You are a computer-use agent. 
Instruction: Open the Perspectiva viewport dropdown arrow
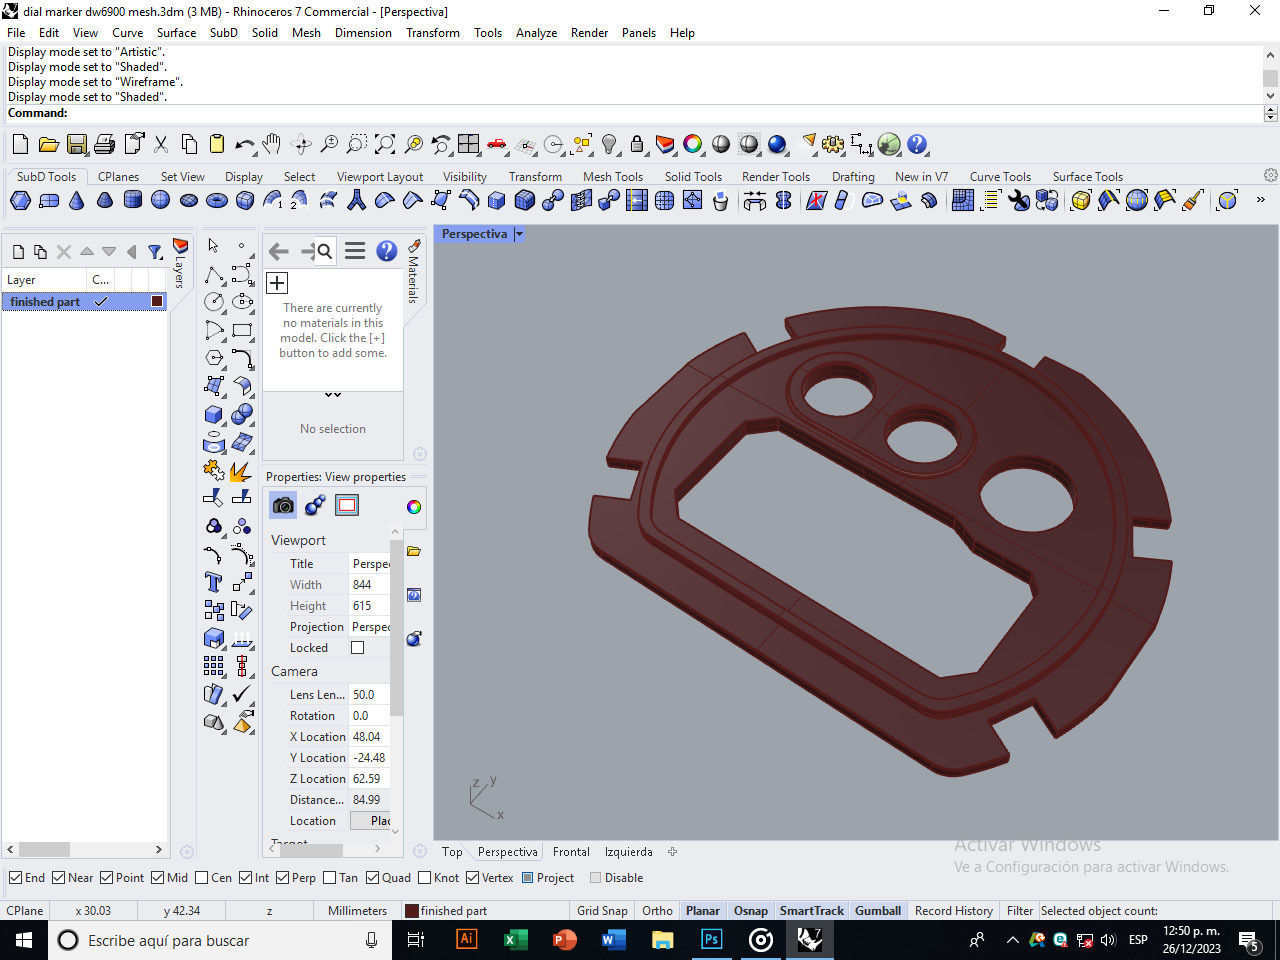tap(519, 234)
